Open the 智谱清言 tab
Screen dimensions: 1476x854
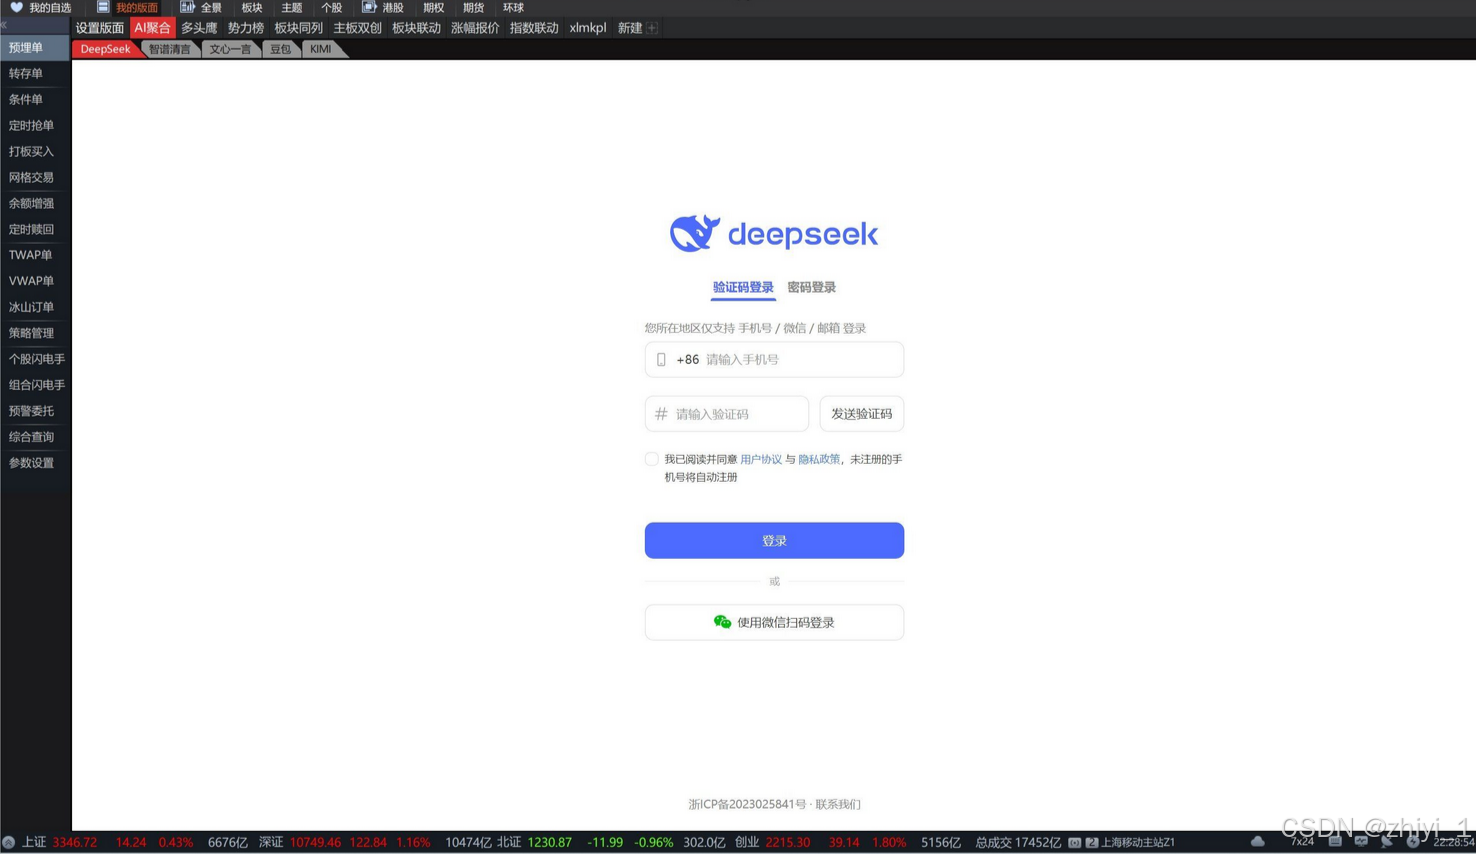pos(169,49)
